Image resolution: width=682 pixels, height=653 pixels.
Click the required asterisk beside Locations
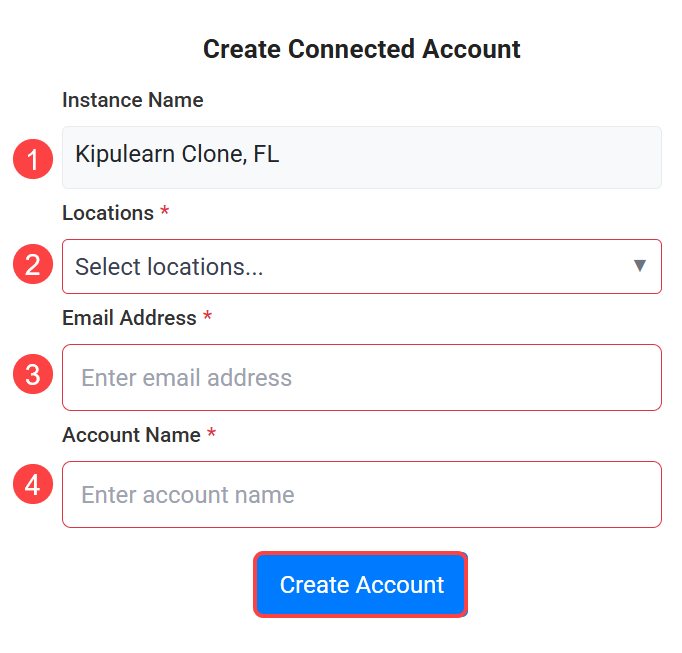pyautogui.click(x=164, y=213)
